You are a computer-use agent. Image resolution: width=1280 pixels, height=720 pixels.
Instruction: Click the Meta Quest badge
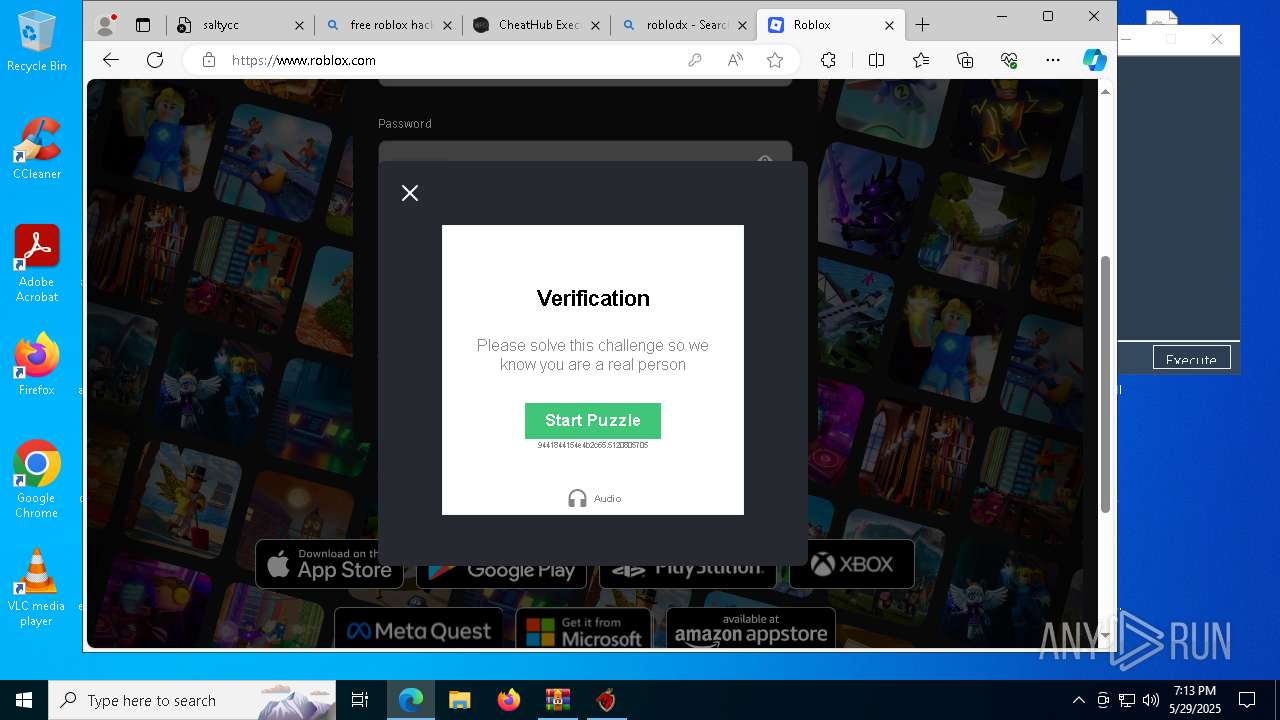click(419, 630)
